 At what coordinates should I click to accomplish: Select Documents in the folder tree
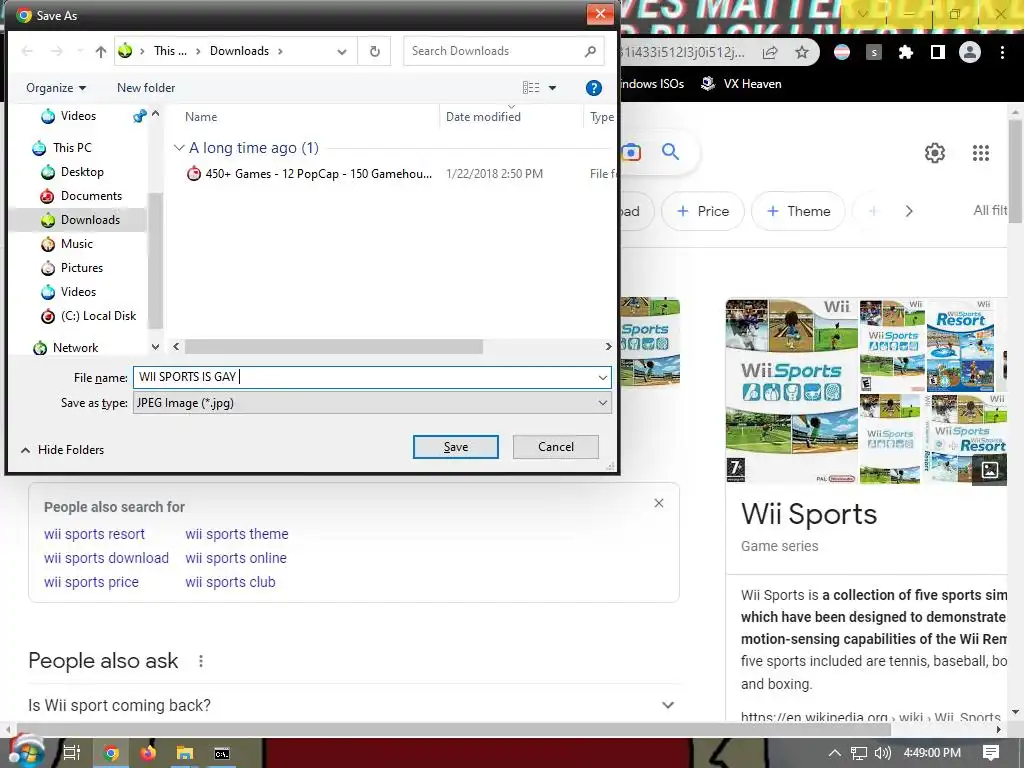click(91, 196)
